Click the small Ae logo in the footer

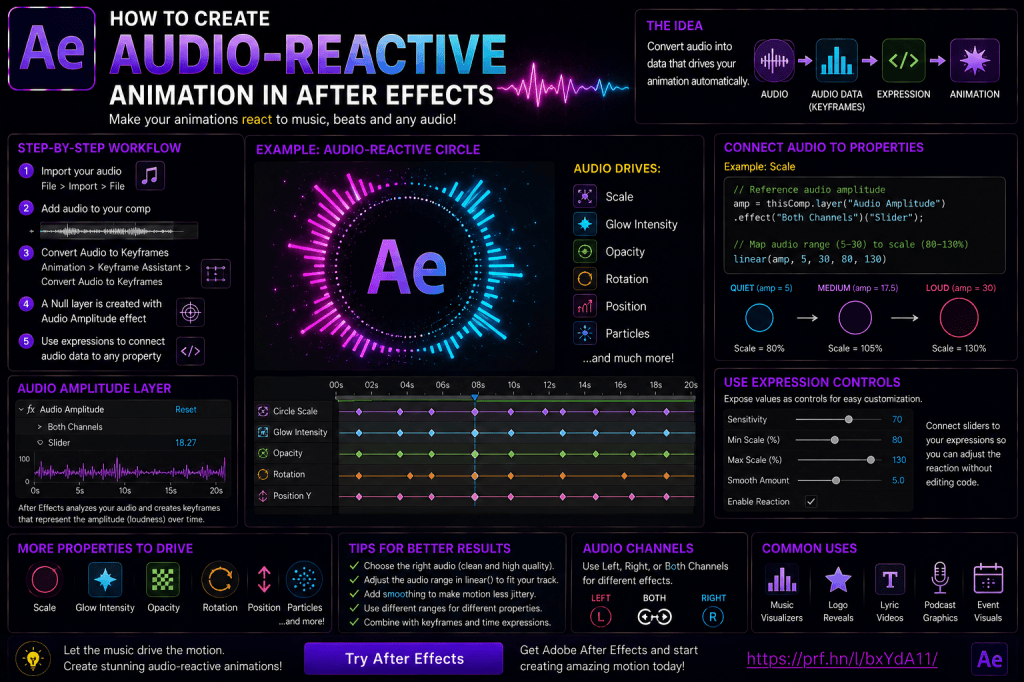[x=989, y=659]
